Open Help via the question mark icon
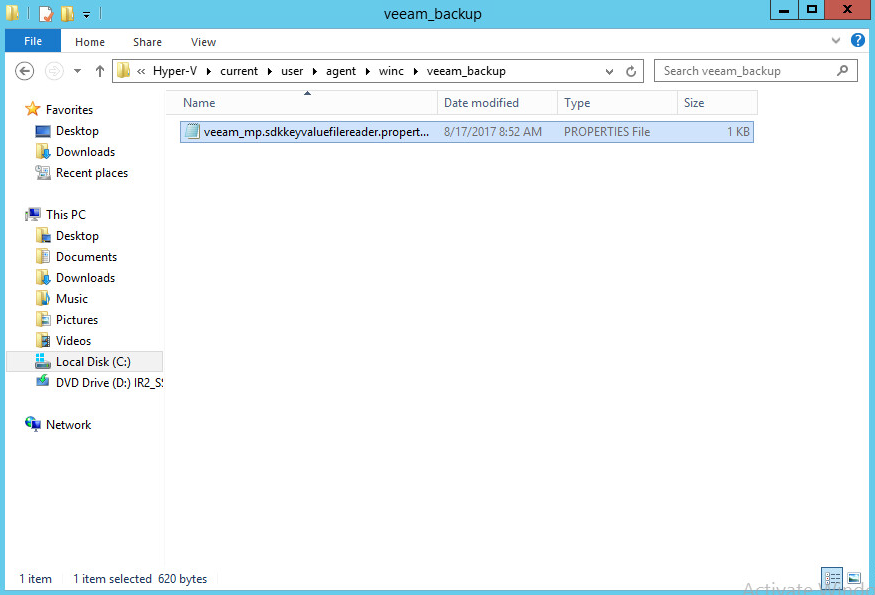Screen dimensions: 875x595 (857, 41)
